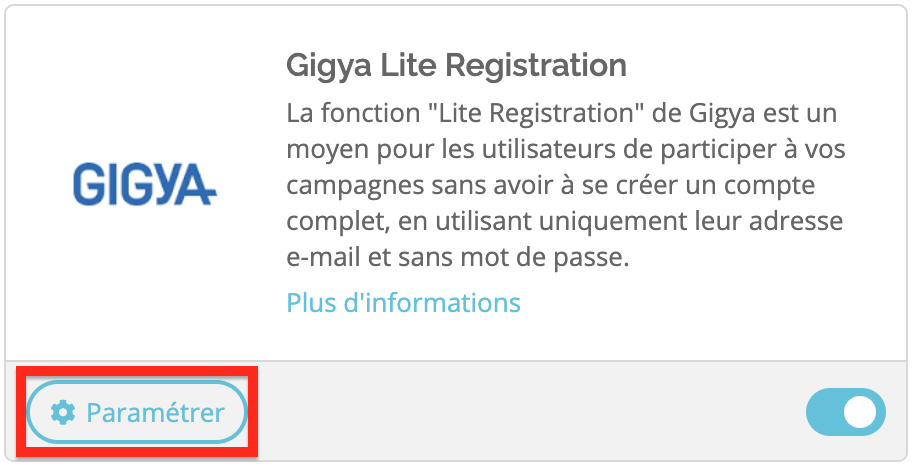This screenshot has width=912, height=466.
Task: Disable the Gigya Lite Registration toggle
Action: click(x=846, y=412)
